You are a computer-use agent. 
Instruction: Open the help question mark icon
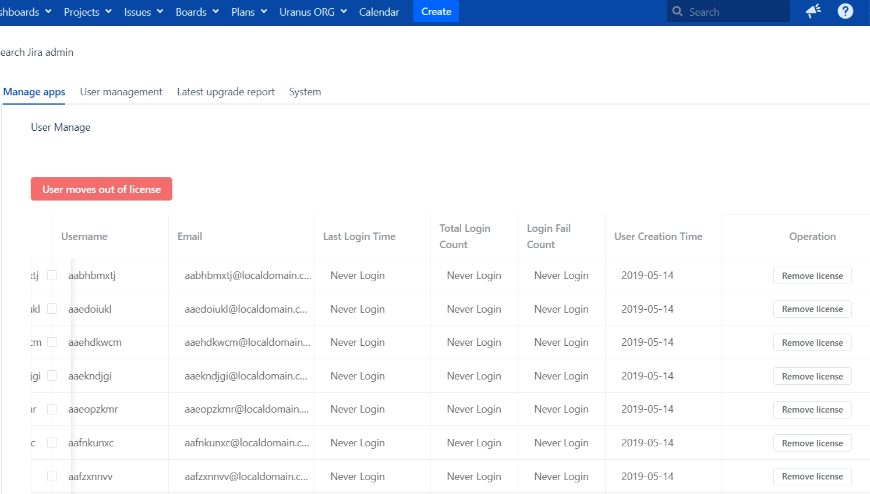(845, 12)
